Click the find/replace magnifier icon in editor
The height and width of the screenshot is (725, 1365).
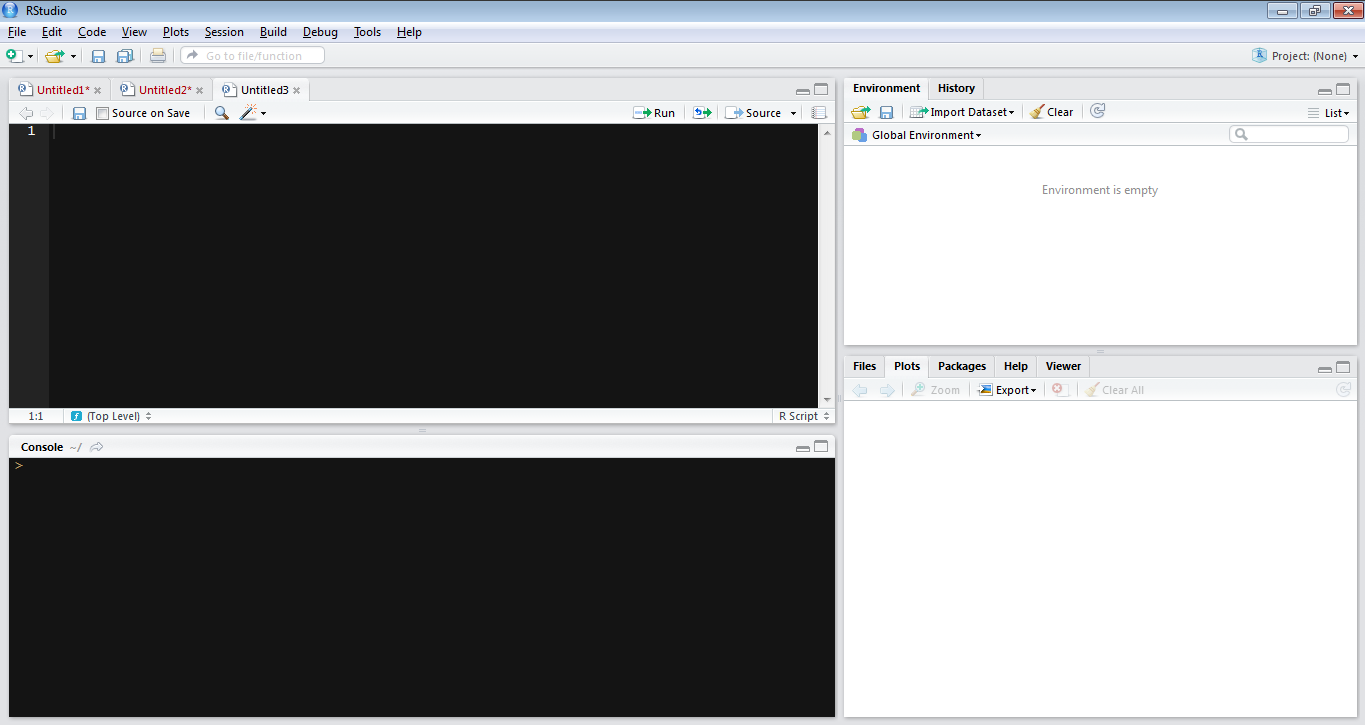(222, 113)
